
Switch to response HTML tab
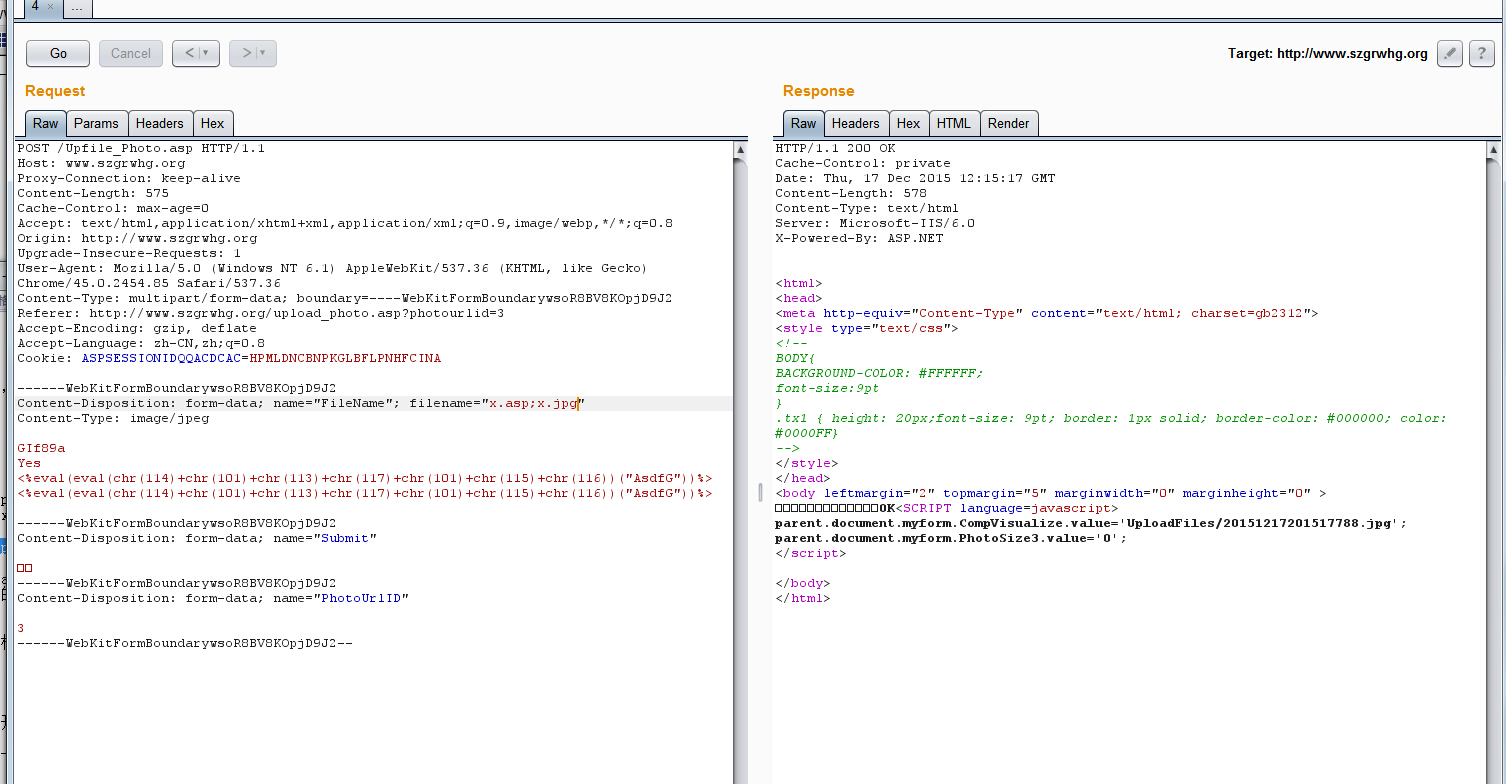954,123
